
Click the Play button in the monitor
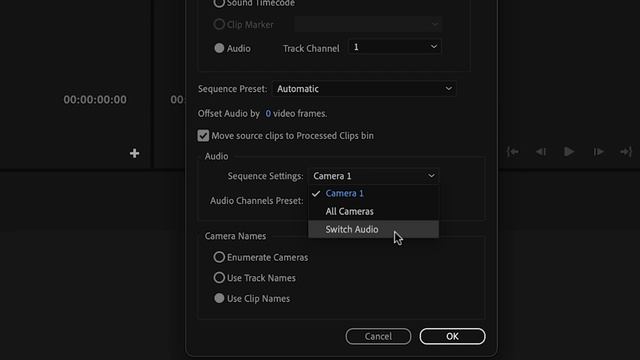tap(569, 152)
